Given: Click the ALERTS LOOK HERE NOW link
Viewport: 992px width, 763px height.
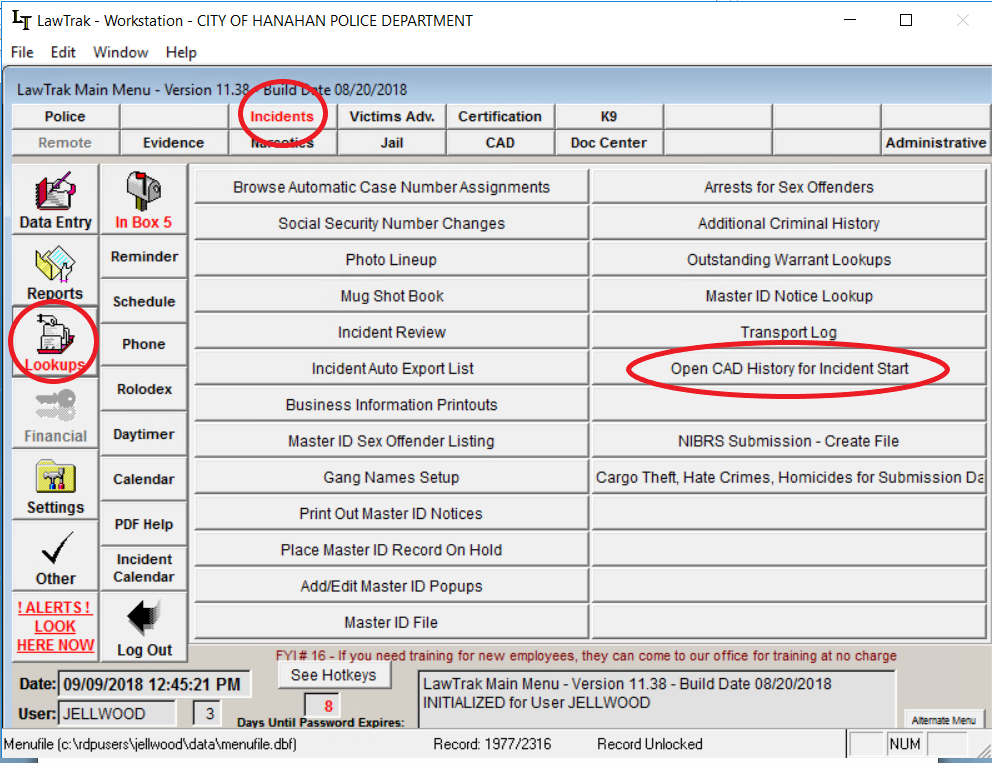Looking at the screenshot, I should click(55, 626).
